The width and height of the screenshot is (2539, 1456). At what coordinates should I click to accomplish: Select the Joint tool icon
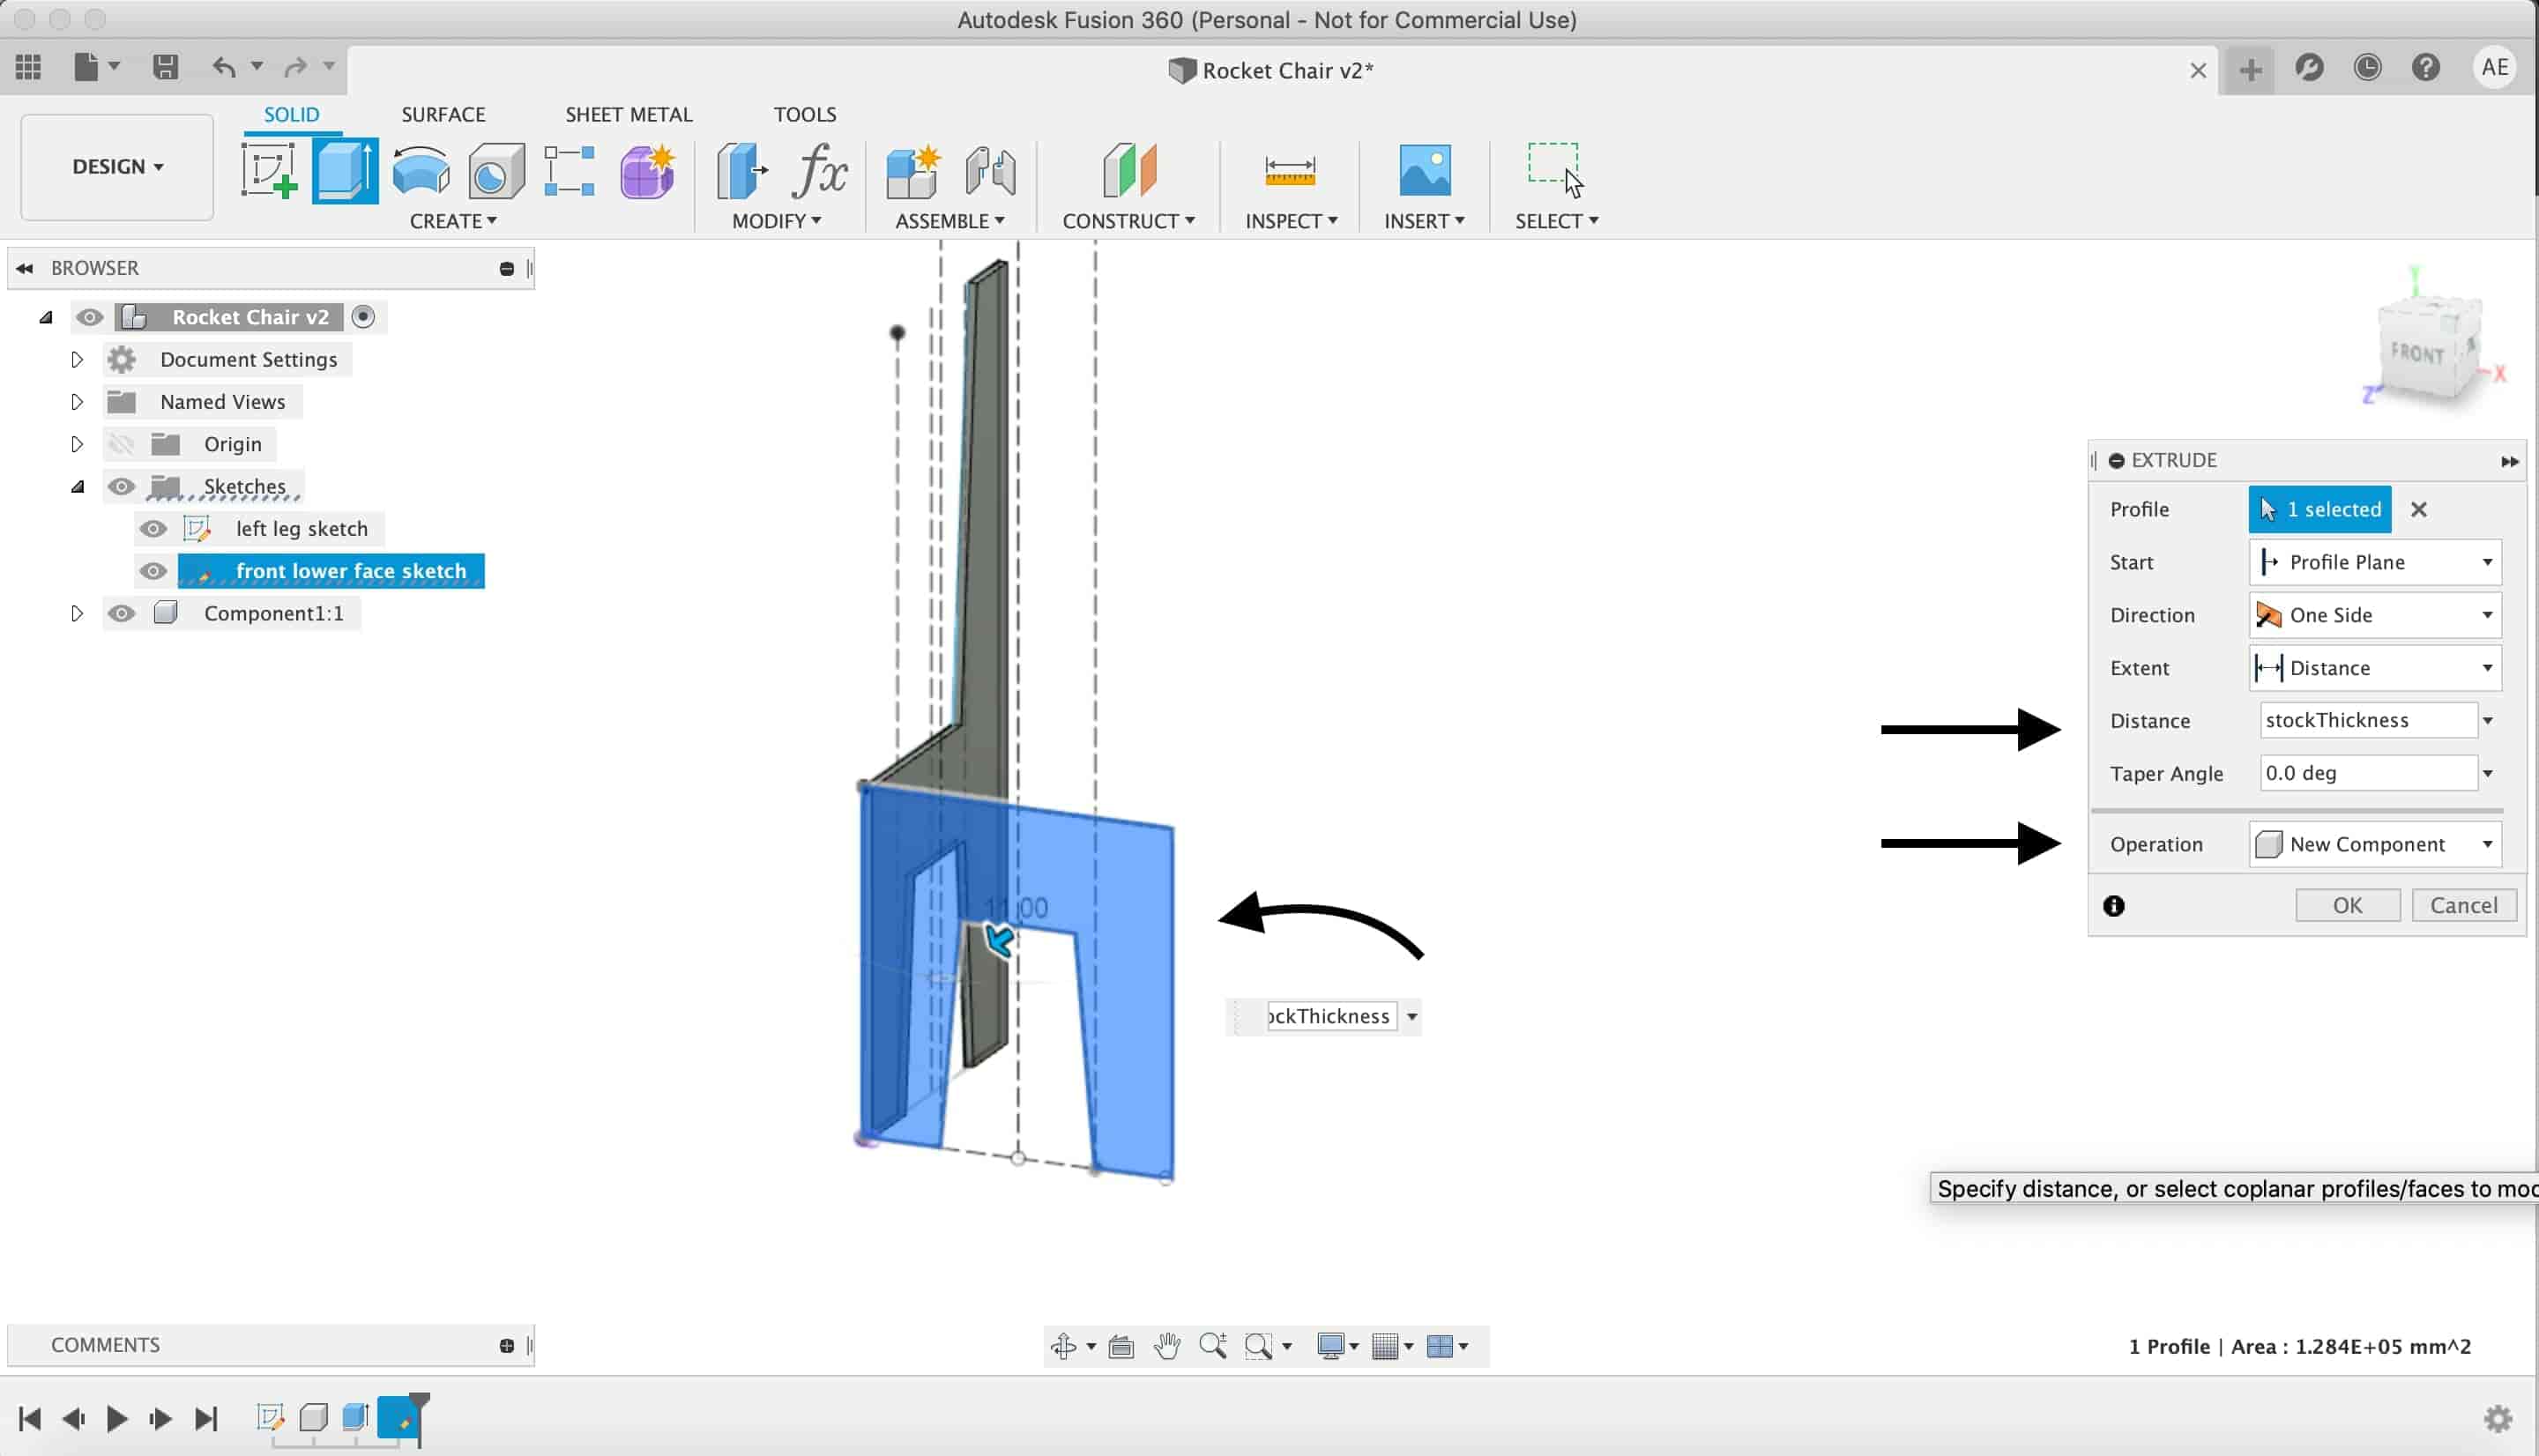990,171
